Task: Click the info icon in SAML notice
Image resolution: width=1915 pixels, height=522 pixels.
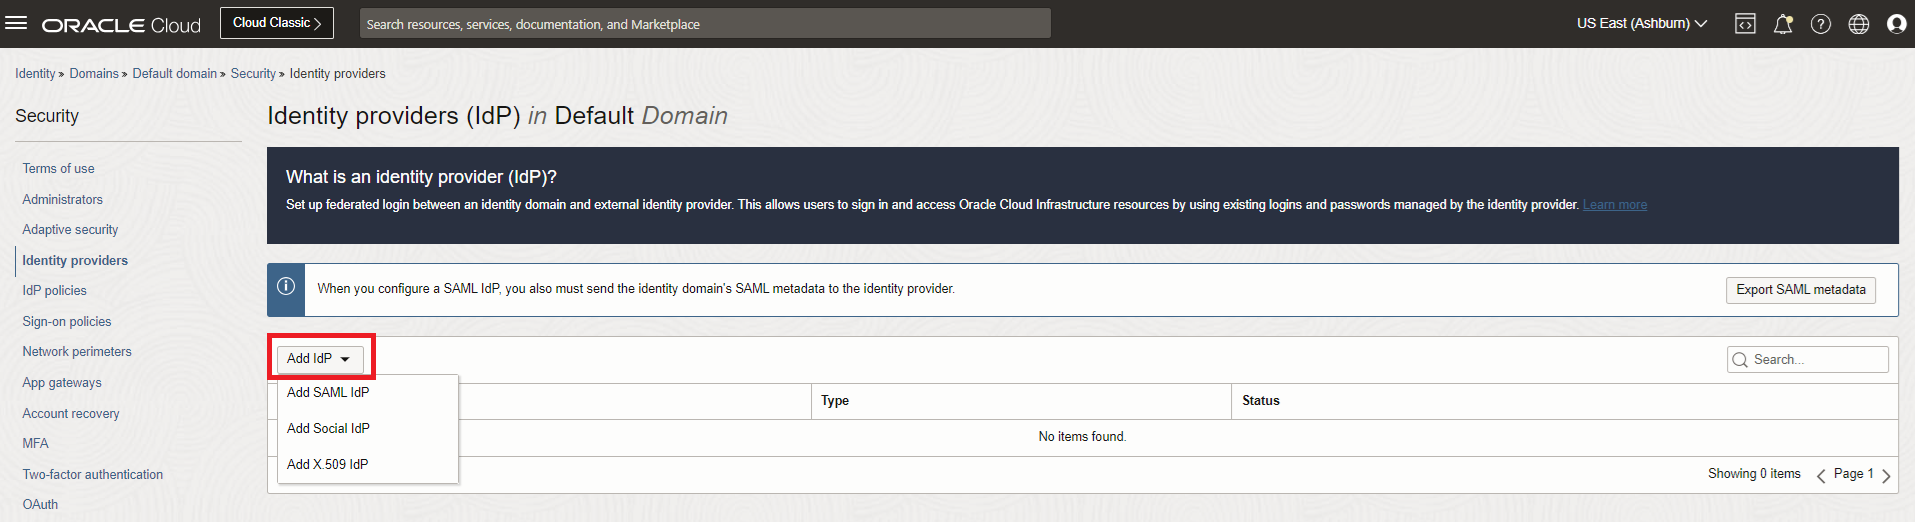Action: tap(286, 287)
